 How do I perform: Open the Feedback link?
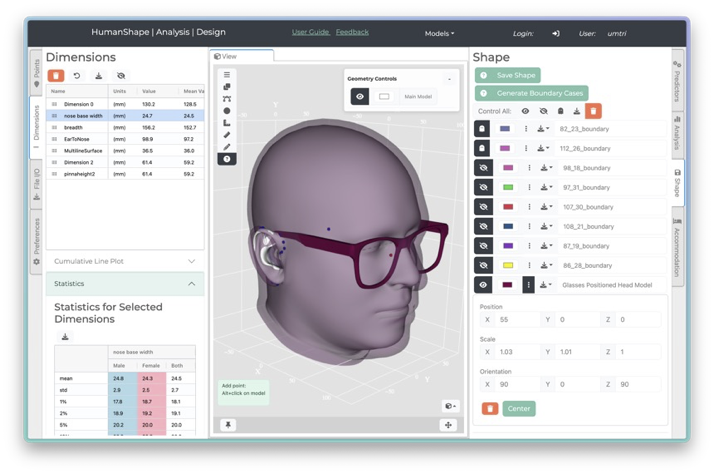pos(352,32)
